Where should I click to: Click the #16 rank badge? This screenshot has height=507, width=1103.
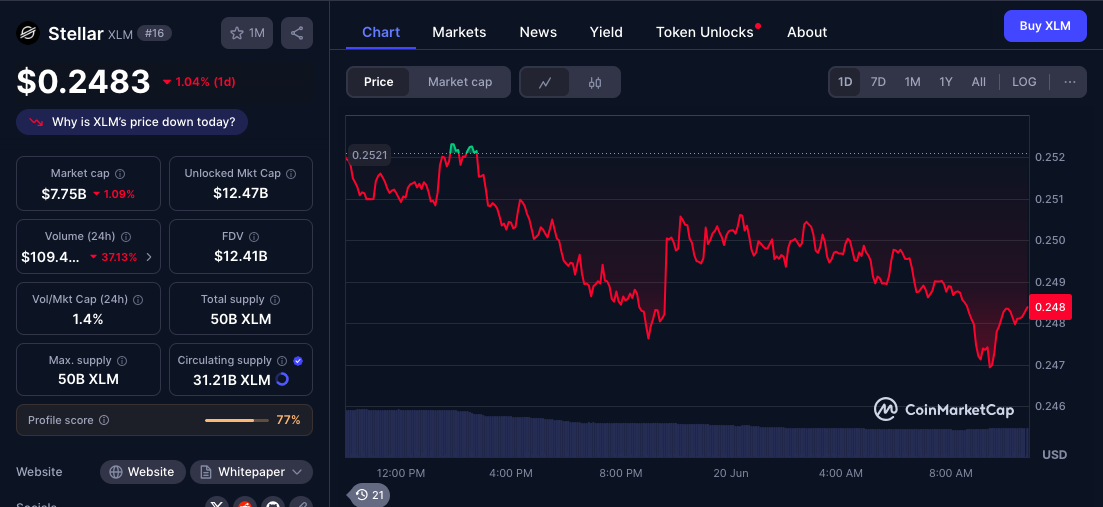[154, 33]
